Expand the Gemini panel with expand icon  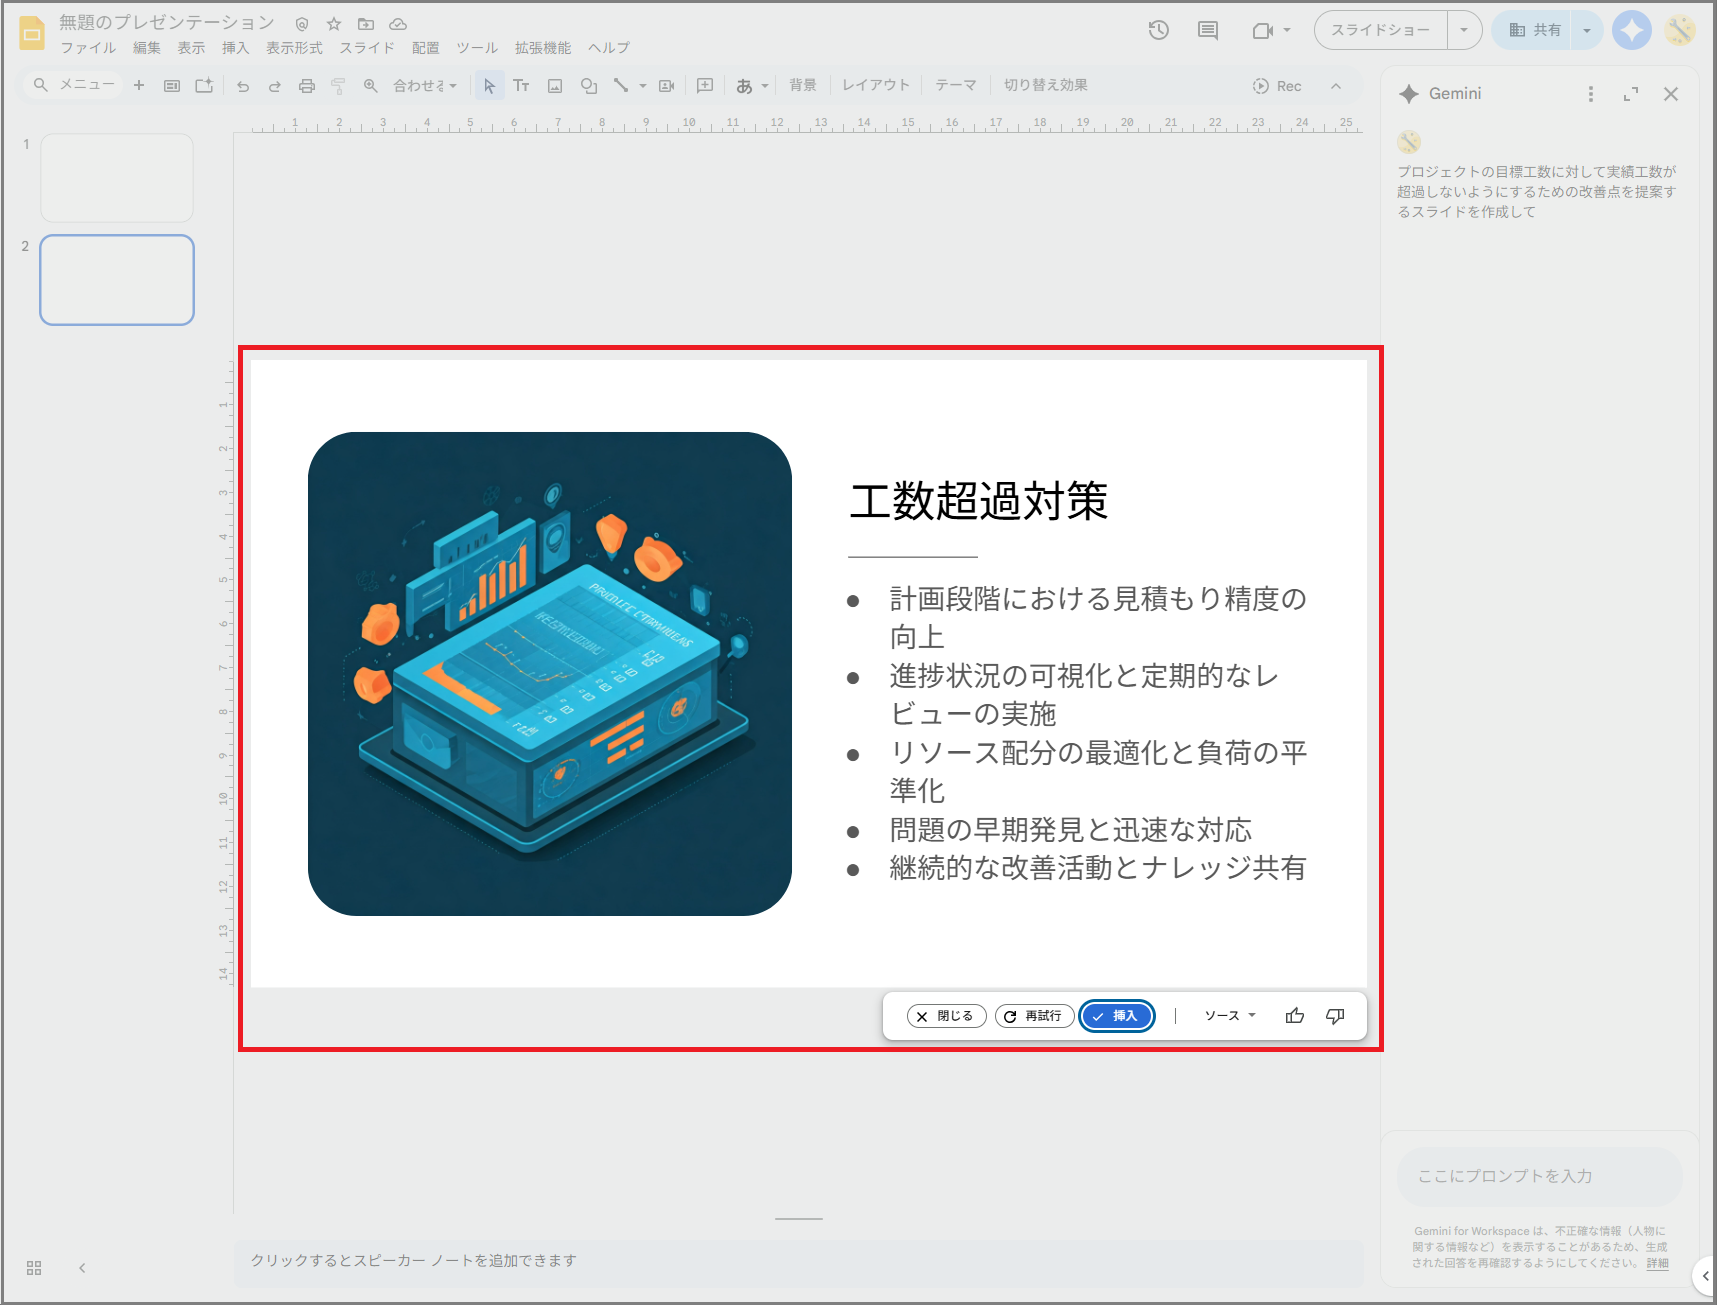pos(1631,94)
